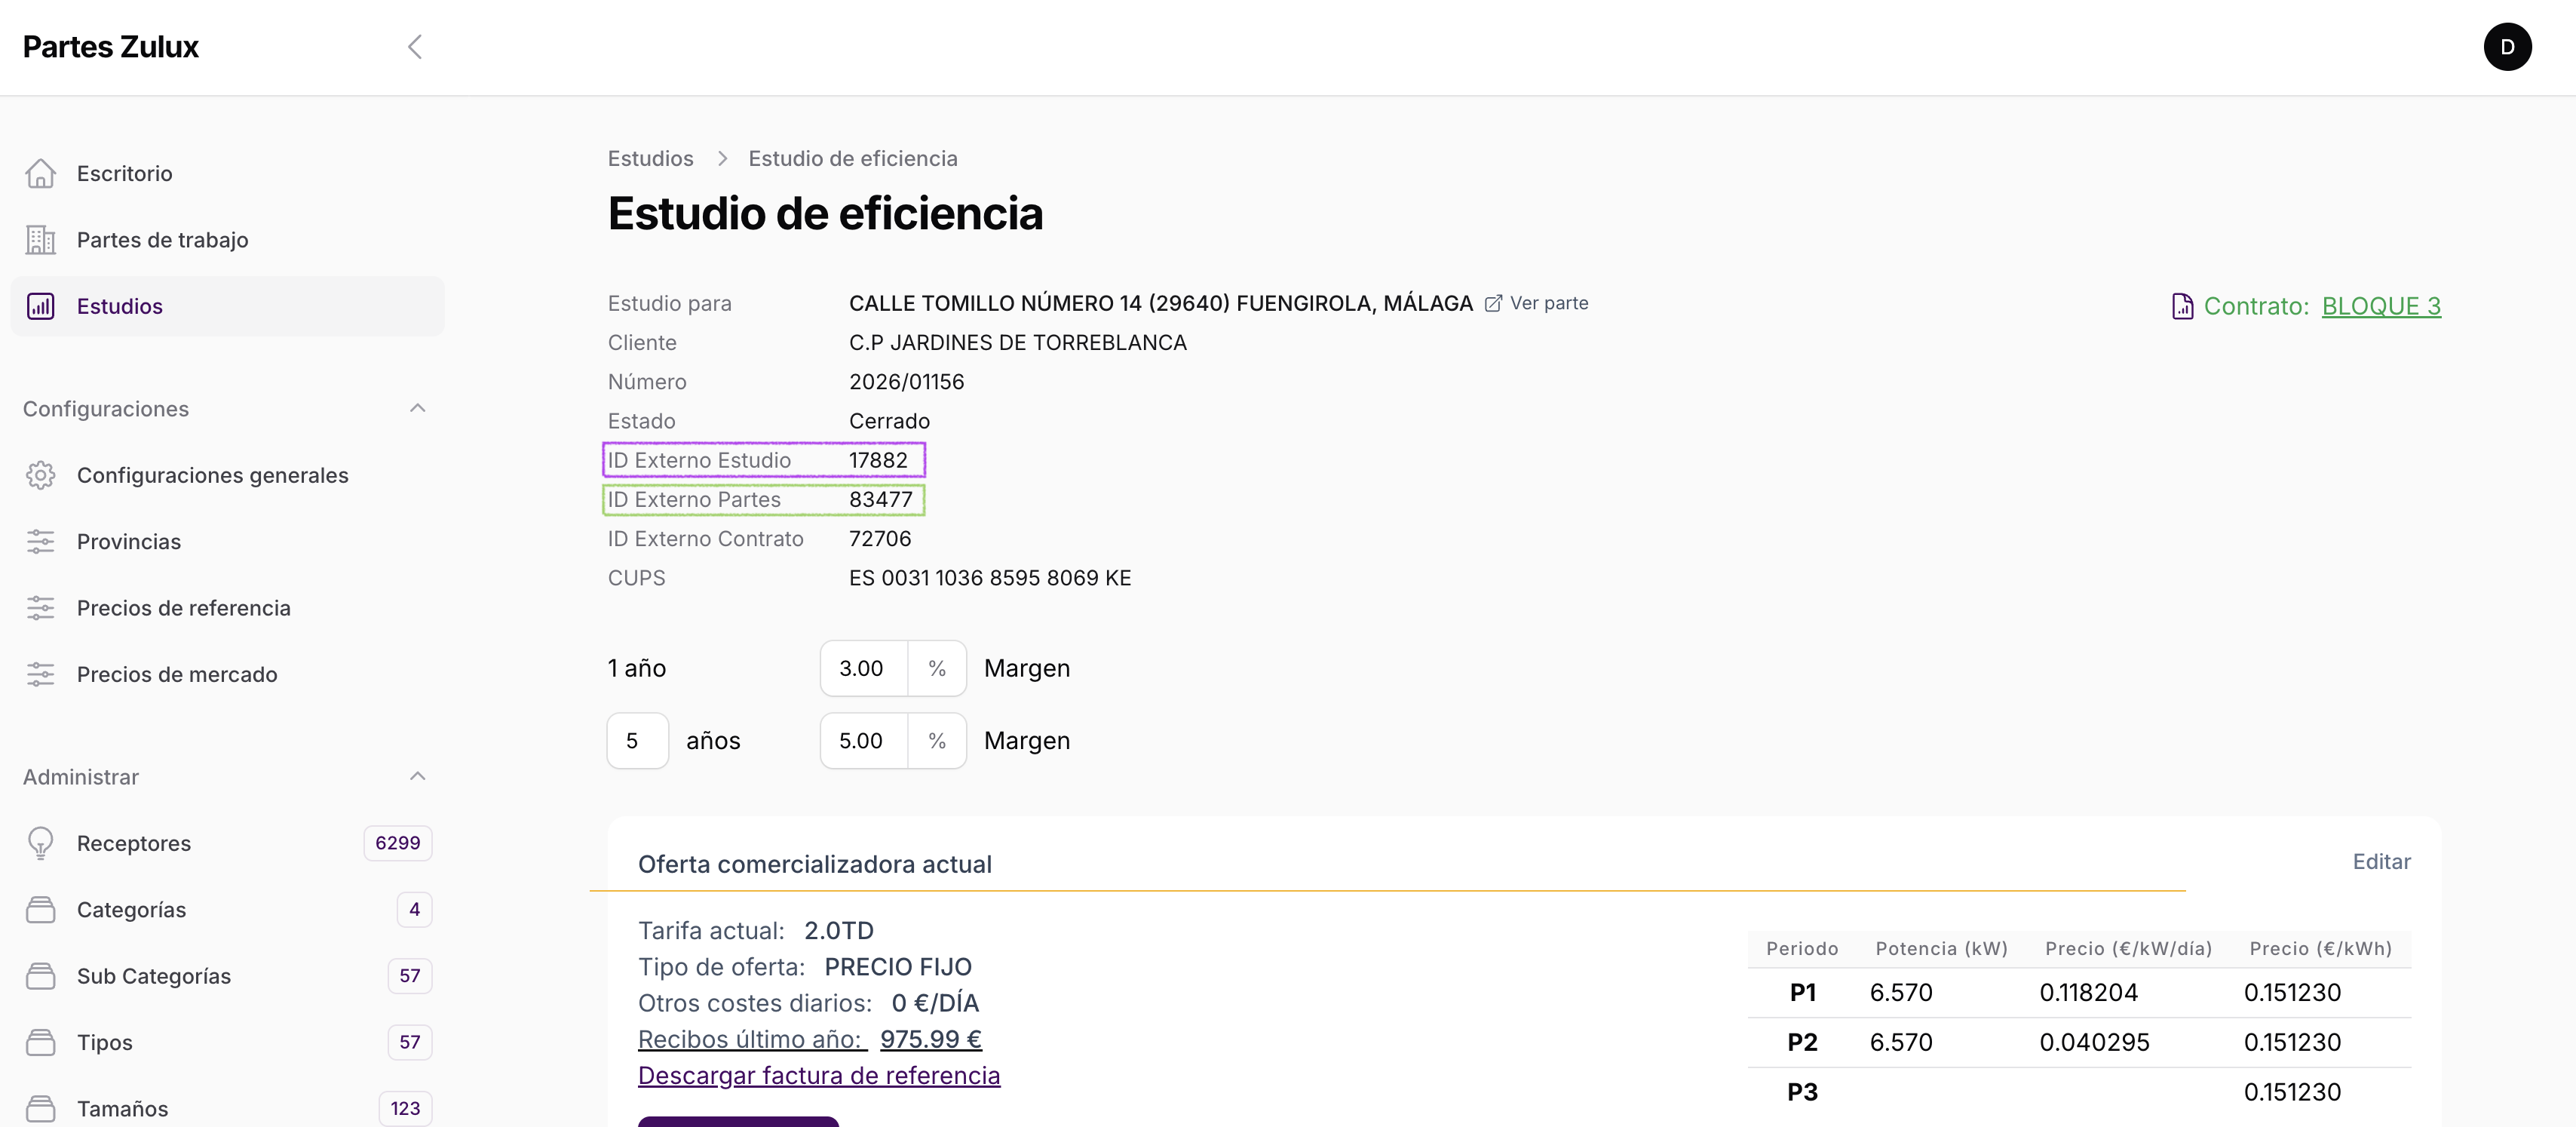The height and width of the screenshot is (1127, 2576).
Task: Select Tipo de oferta value PRECIO FIJO
Action: (x=897, y=967)
